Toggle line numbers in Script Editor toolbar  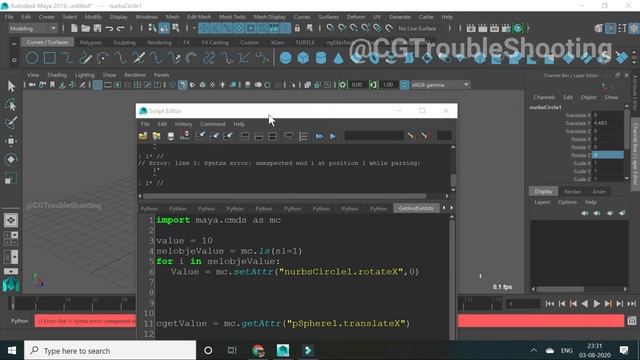click(x=303, y=136)
